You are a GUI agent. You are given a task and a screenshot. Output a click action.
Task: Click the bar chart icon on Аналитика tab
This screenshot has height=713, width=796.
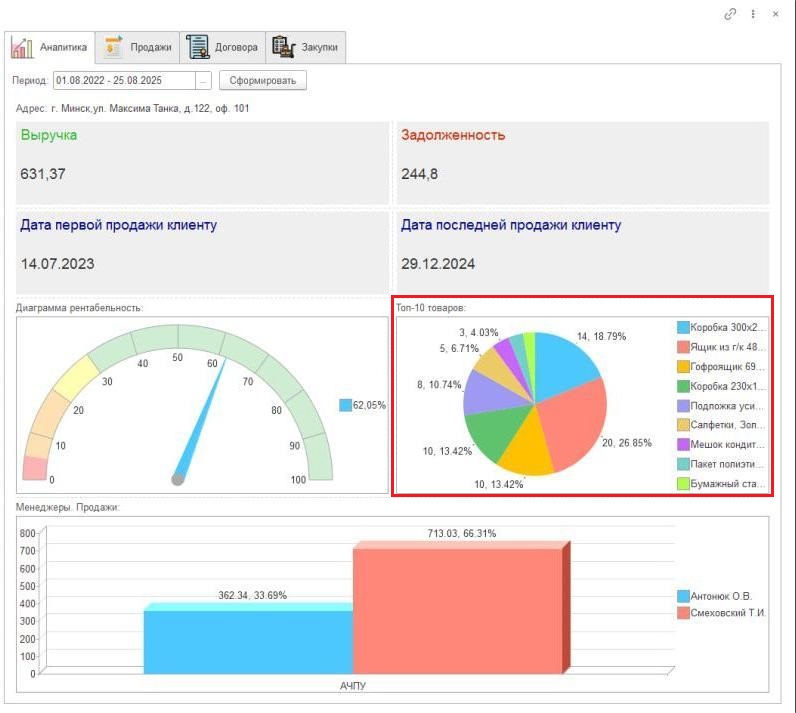click(22, 47)
